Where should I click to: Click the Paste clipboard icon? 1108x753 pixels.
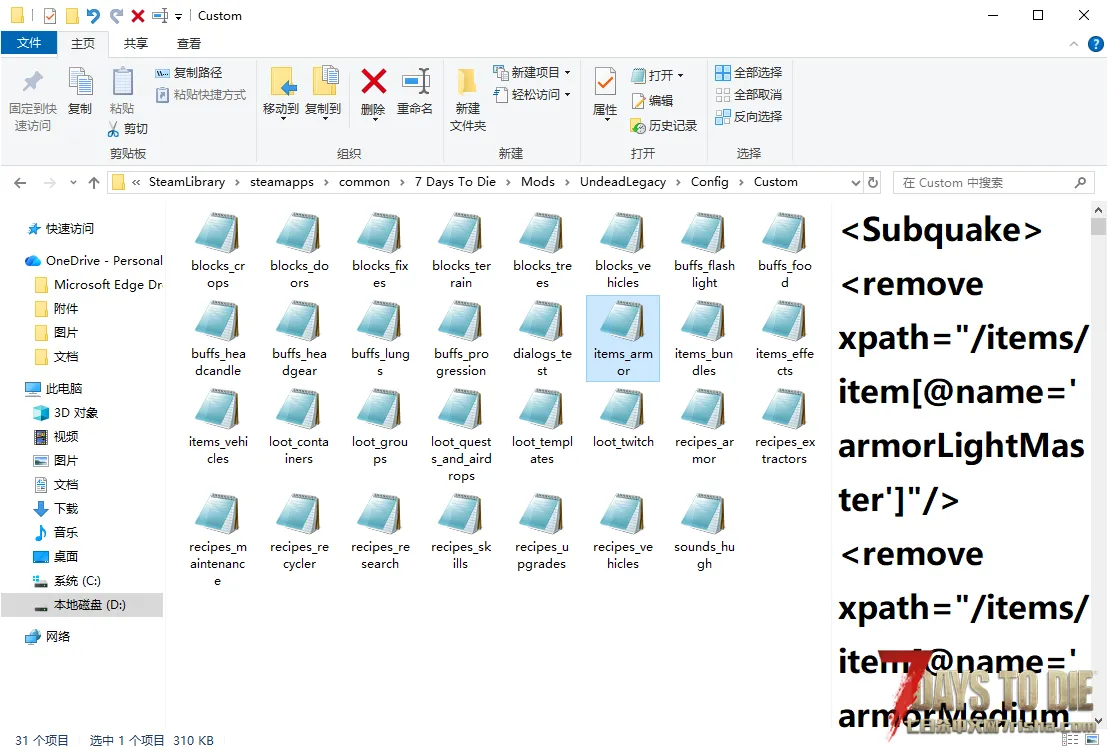click(x=122, y=81)
